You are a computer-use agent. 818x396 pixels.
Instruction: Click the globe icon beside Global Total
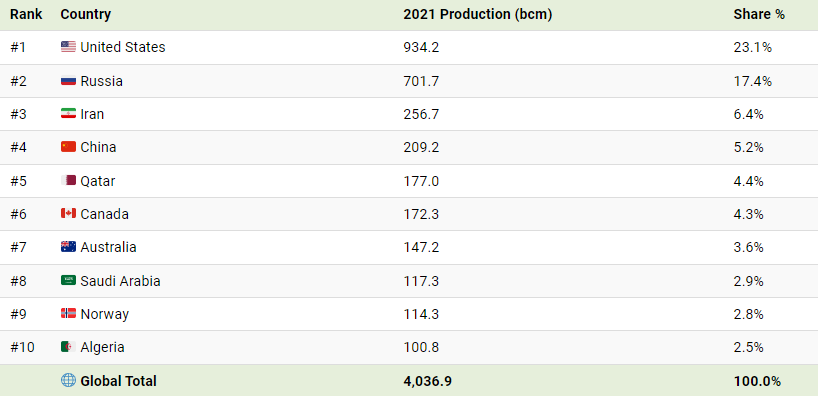[68, 380]
